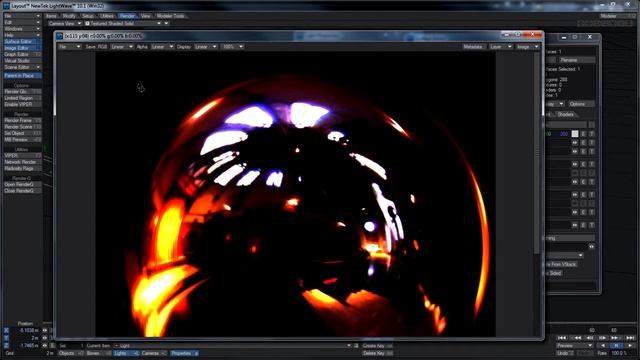This screenshot has width=640, height=360.
Task: Open the Windows dropdown in the sidebar
Action: tap(22, 29)
